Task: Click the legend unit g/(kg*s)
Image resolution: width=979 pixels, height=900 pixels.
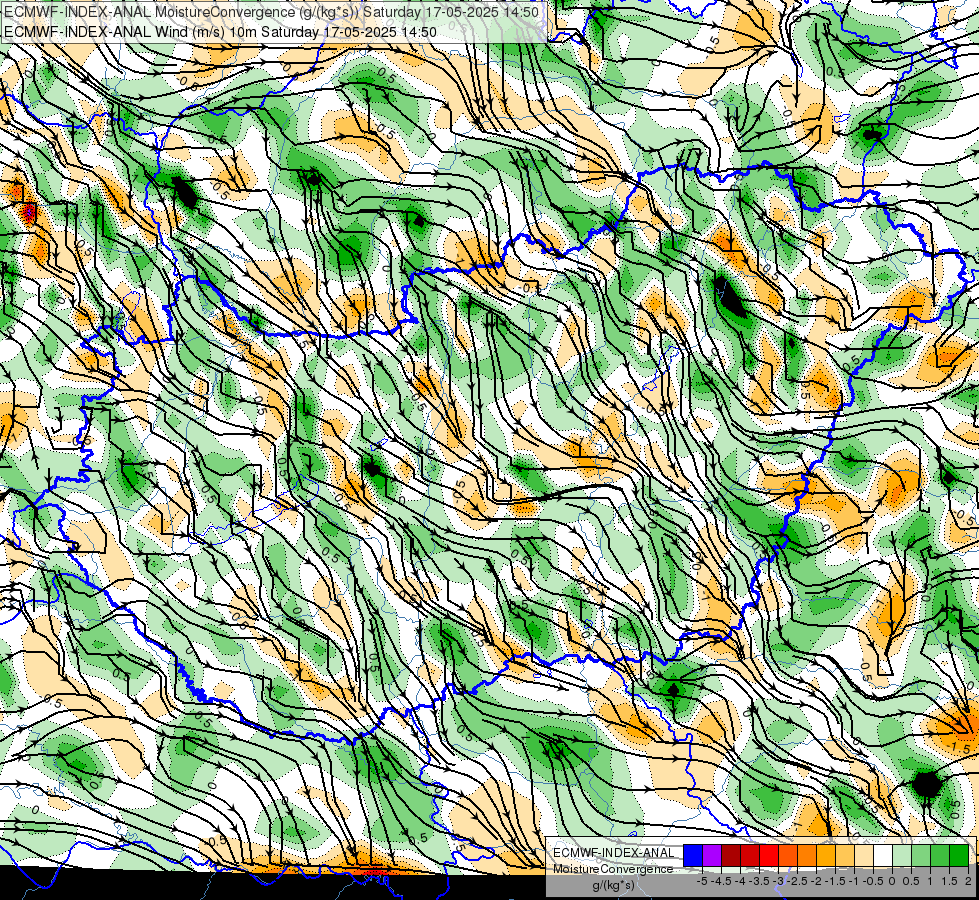Action: tap(613, 886)
